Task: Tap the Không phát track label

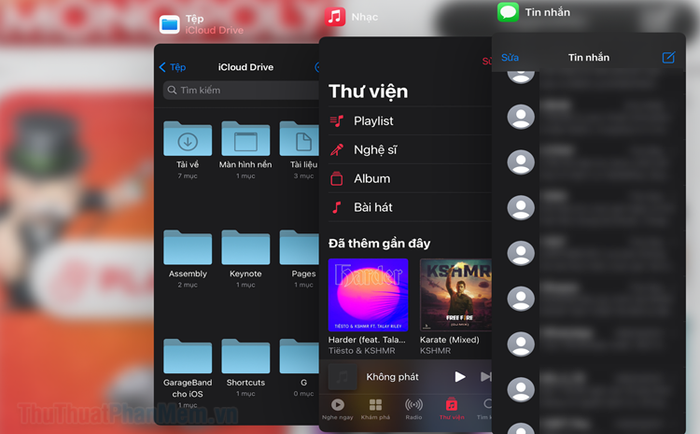Action: click(x=392, y=377)
